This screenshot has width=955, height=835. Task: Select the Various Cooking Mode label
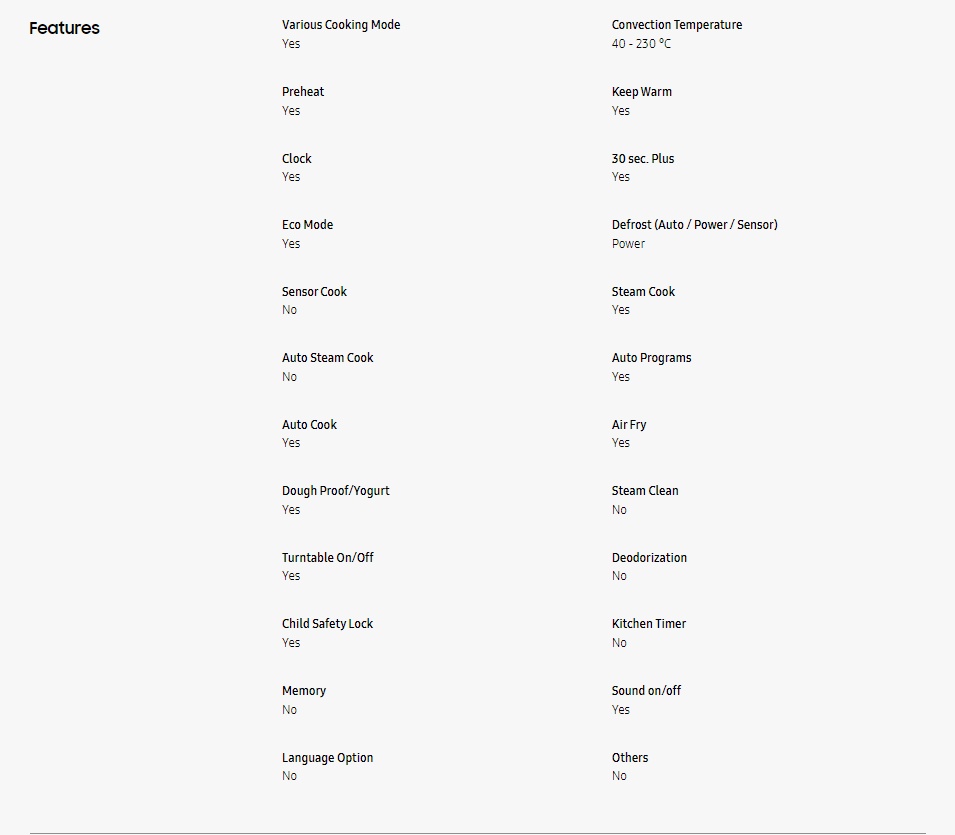341,25
